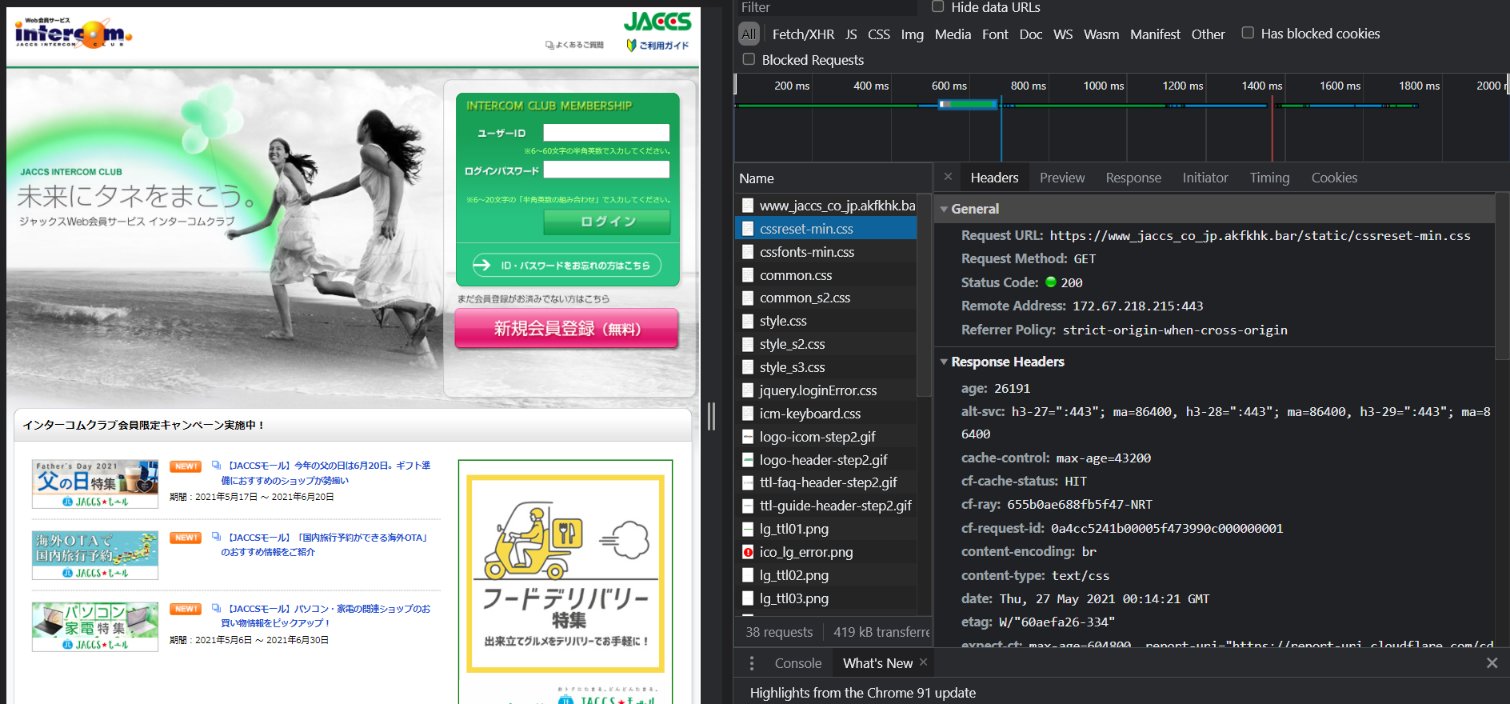The image size is (1510, 704).
Task: Switch to the Preview tab
Action: tap(1062, 178)
